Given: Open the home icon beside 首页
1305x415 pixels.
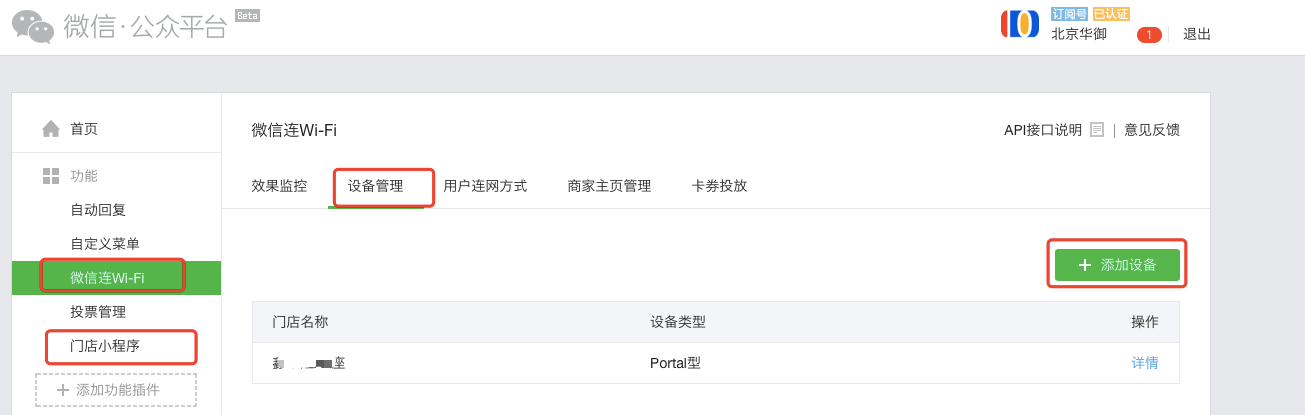Looking at the screenshot, I should [x=51, y=129].
